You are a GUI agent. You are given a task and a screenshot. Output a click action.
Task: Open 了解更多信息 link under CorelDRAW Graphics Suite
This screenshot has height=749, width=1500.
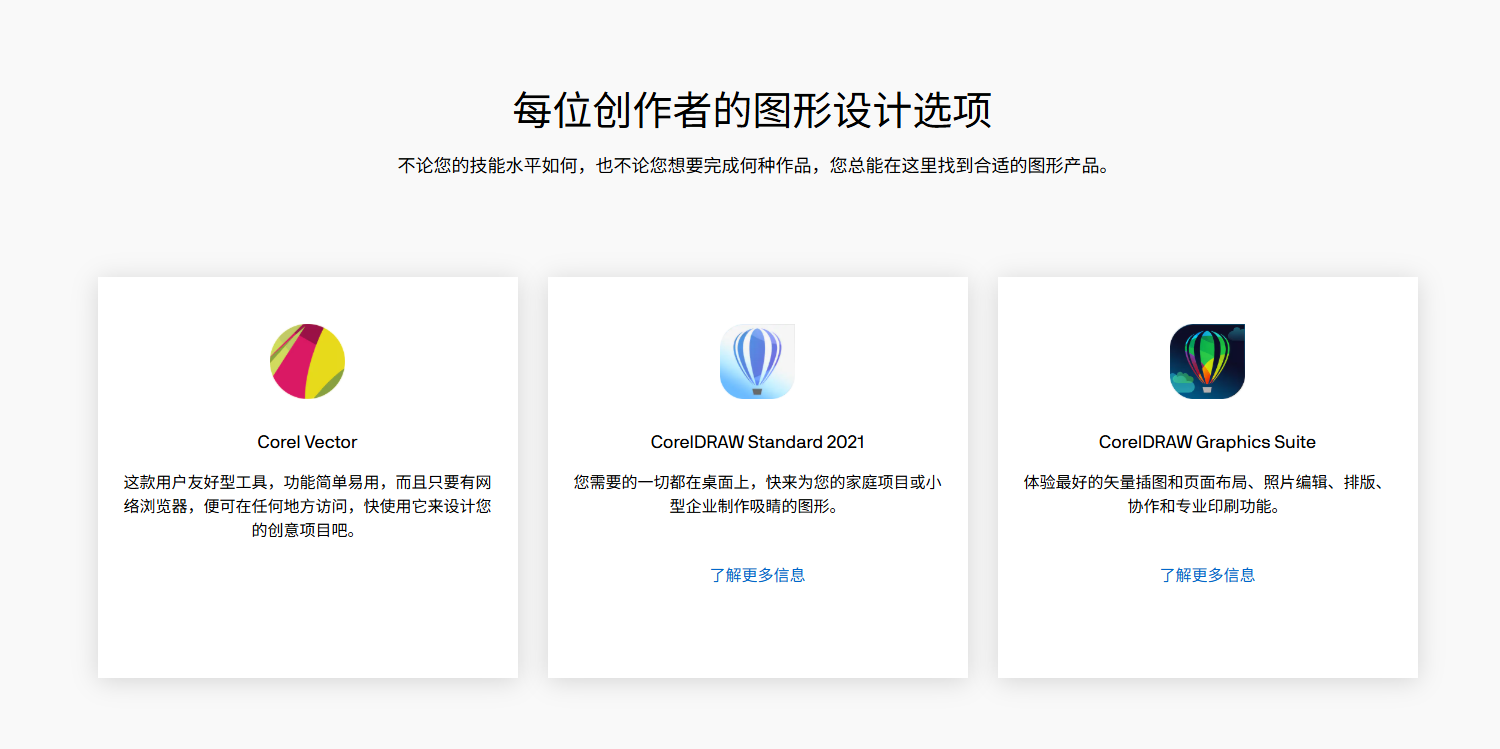click(x=1207, y=575)
